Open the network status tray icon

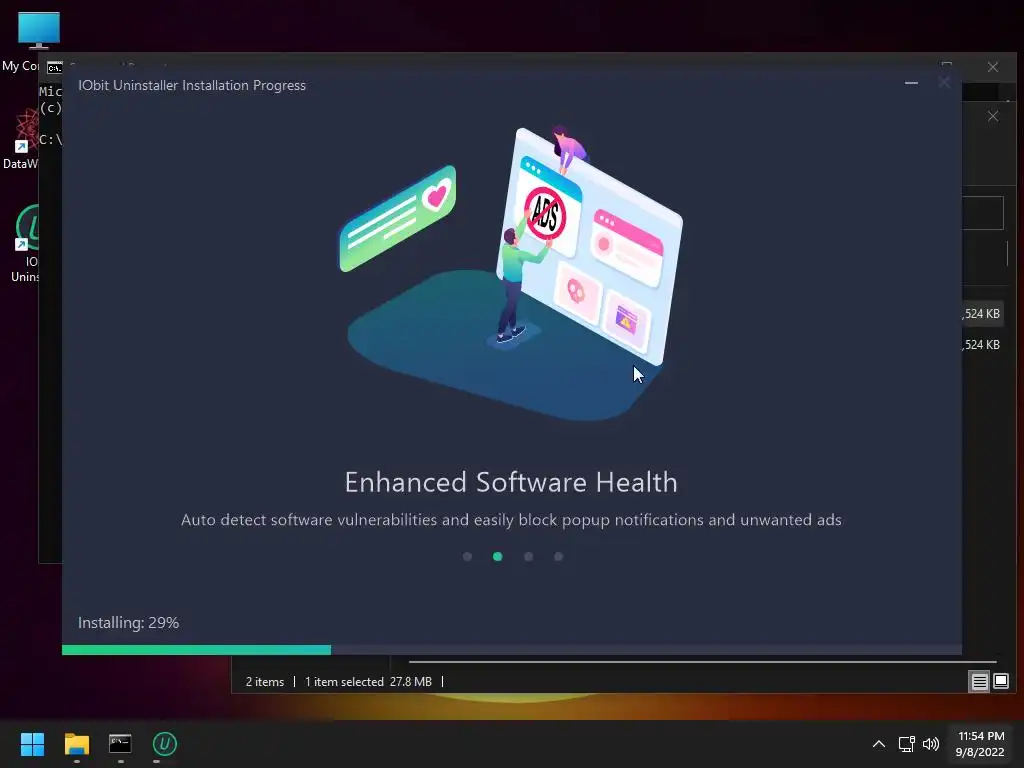click(906, 744)
